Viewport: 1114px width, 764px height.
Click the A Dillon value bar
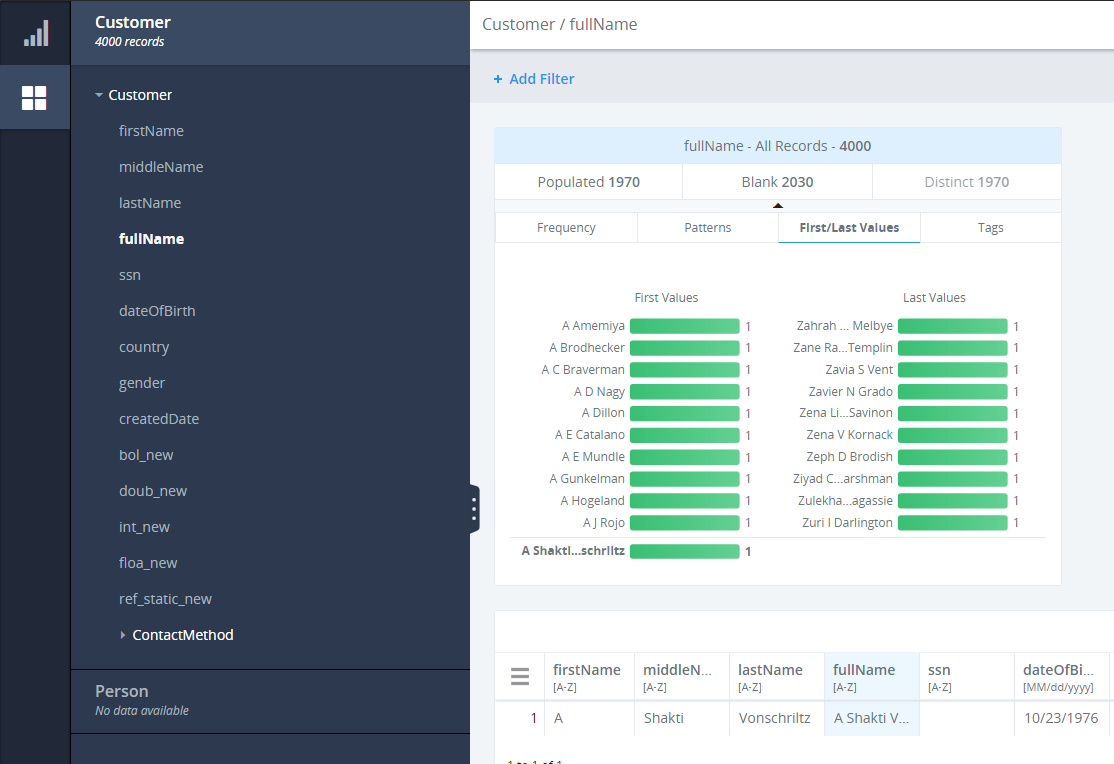pyautogui.click(x=685, y=414)
